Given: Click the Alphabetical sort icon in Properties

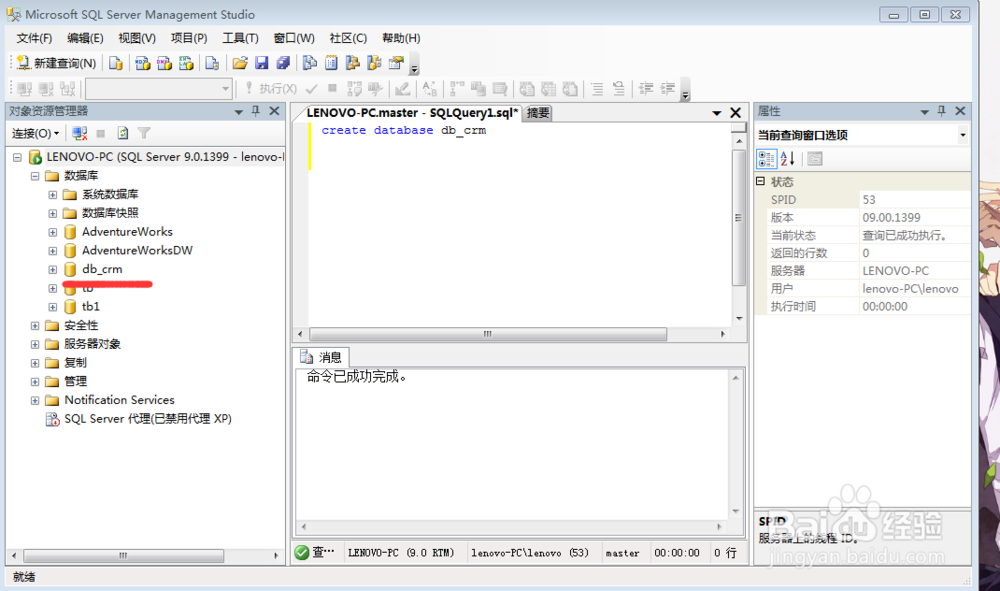Looking at the screenshot, I should coord(788,159).
